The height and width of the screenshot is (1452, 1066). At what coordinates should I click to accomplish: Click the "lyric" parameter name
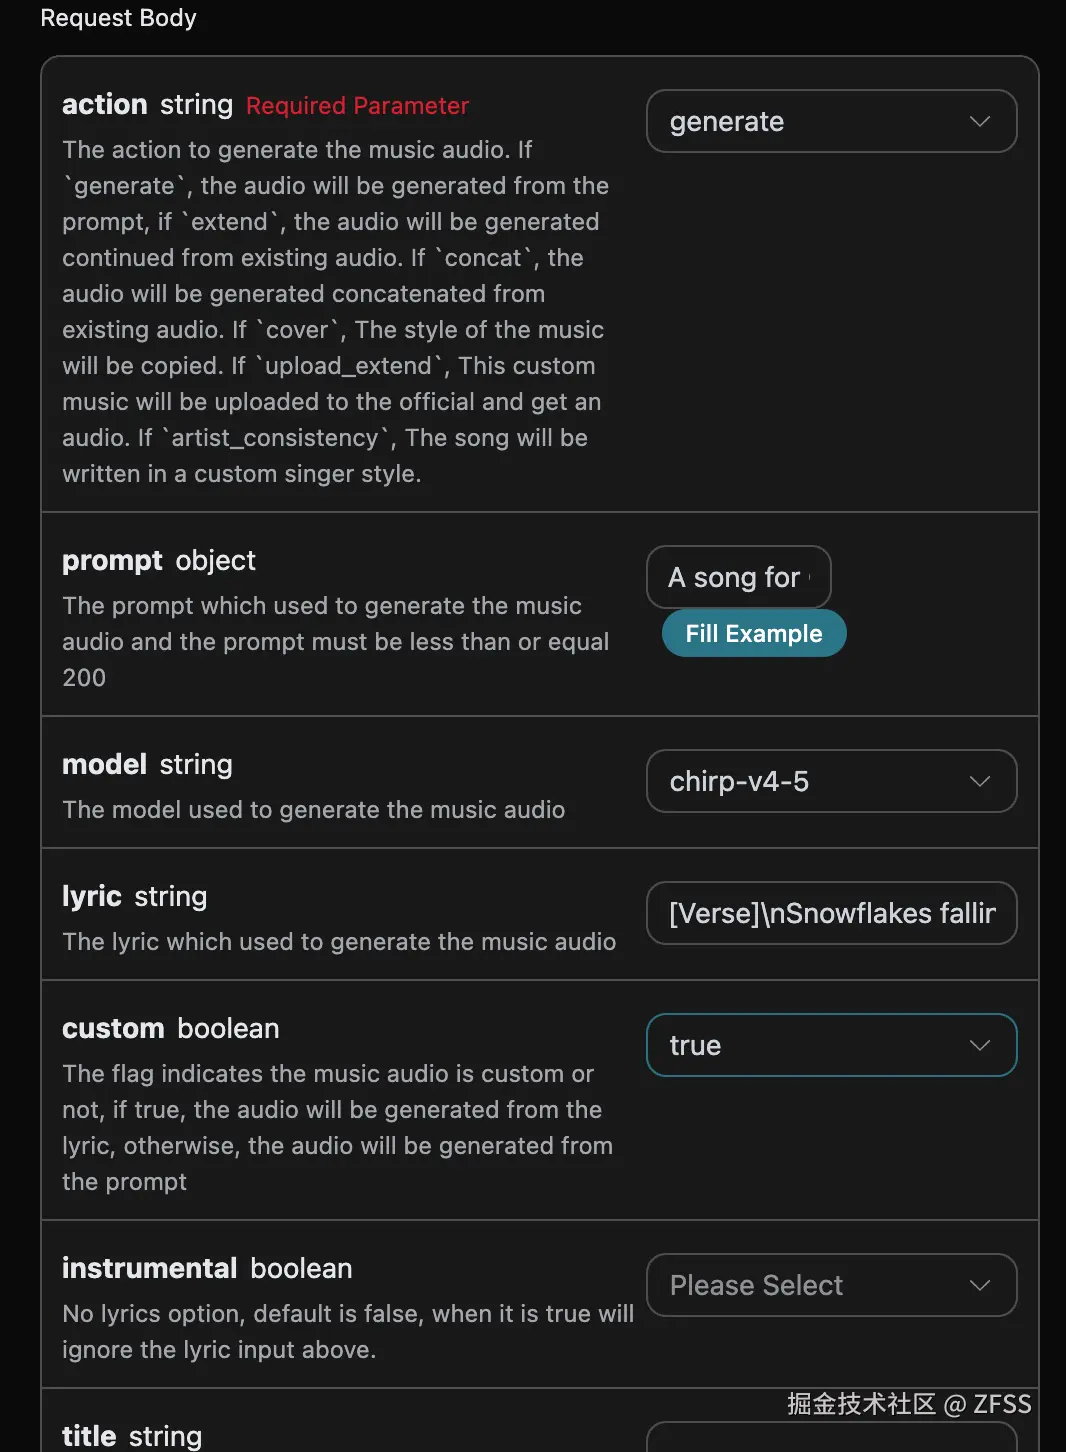point(92,897)
